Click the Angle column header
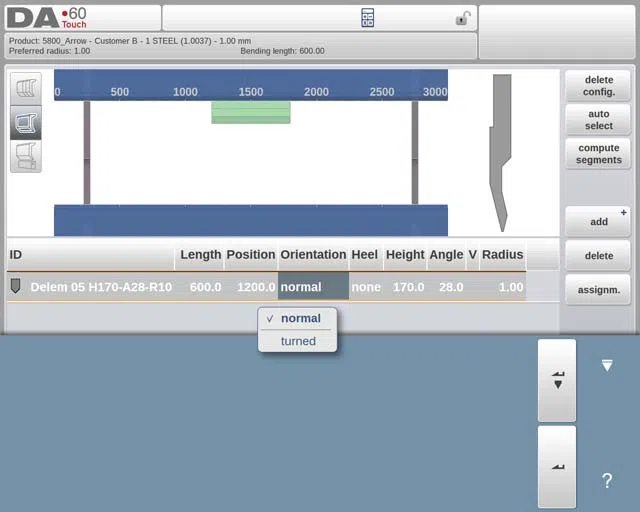This screenshot has width=640, height=512. click(x=446, y=255)
